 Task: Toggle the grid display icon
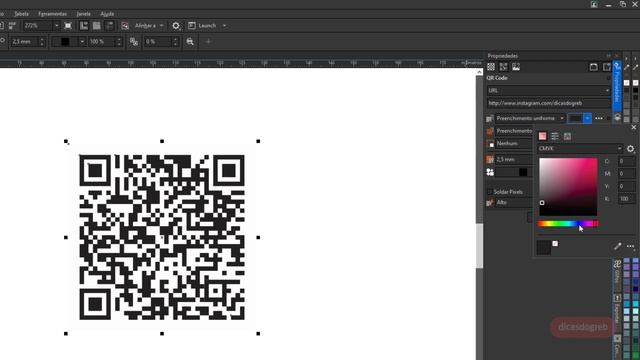pyautogui.click(x=97, y=26)
